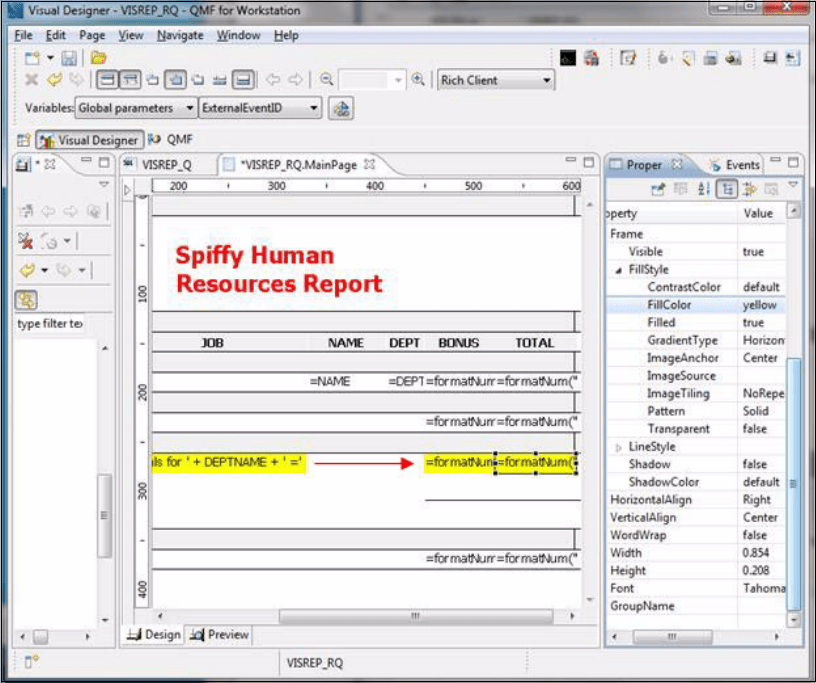
Task: Click the New object toolbar icon
Action: [x=32, y=58]
